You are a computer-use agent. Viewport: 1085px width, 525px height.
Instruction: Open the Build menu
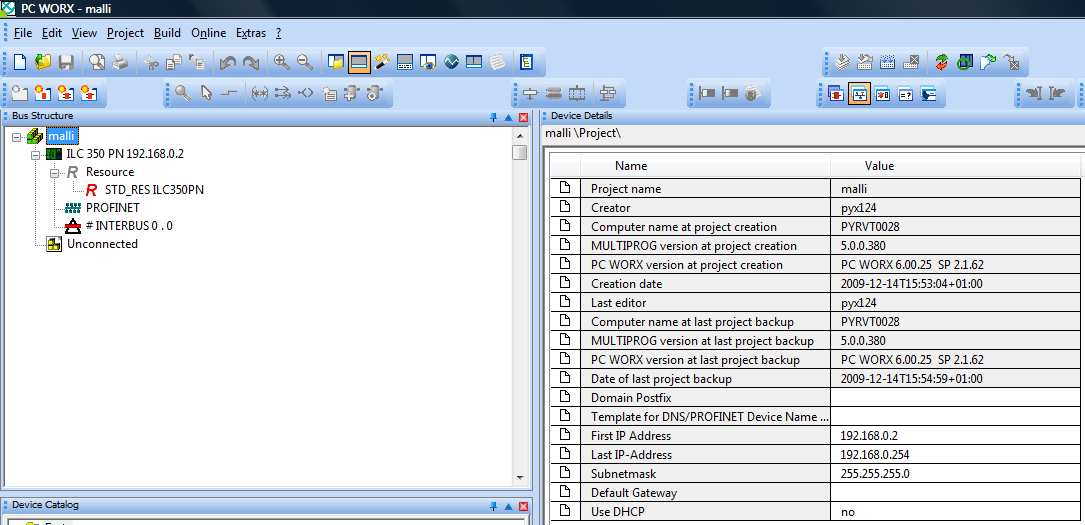167,33
